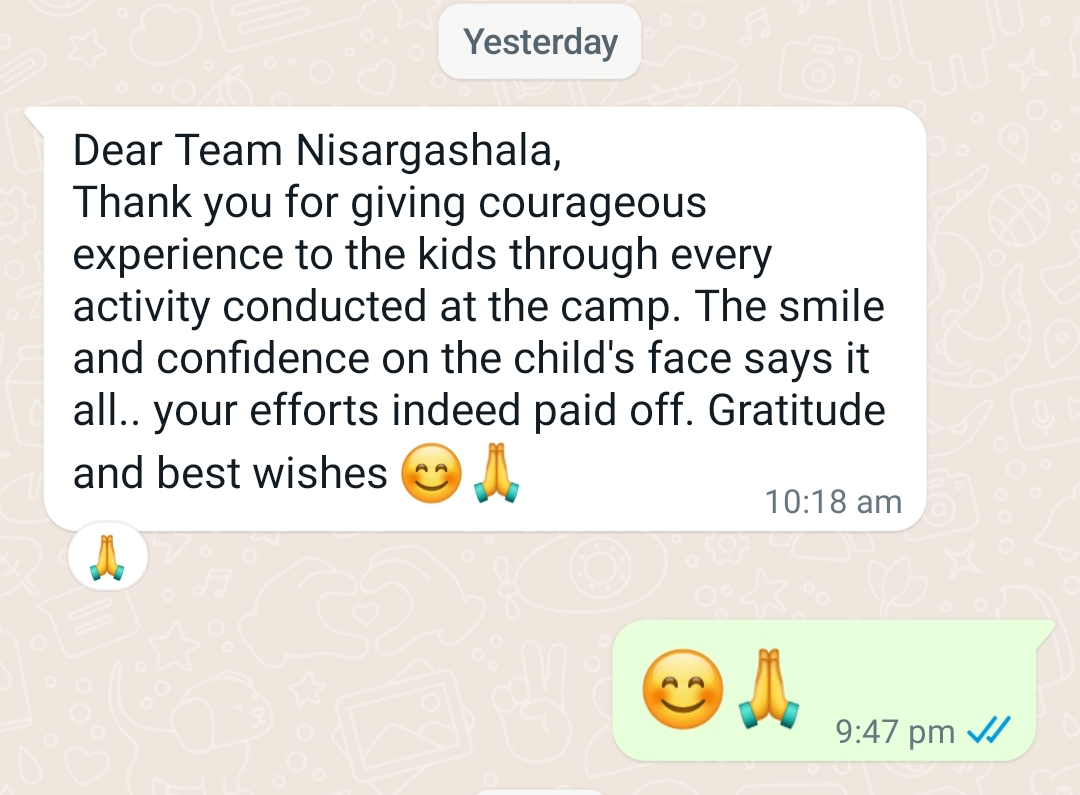Image resolution: width=1080 pixels, height=795 pixels.
Task: Select the white received message bubble
Action: [484, 318]
